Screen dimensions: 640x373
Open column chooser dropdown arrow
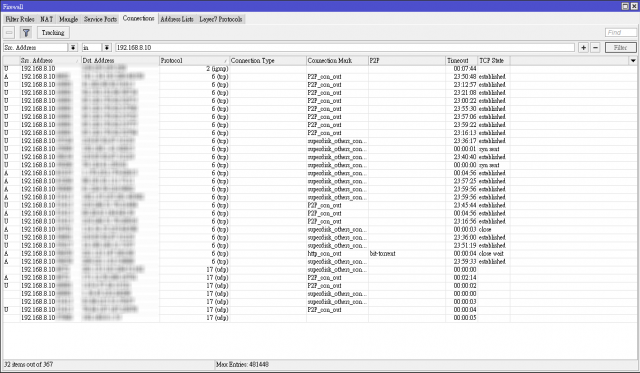point(633,61)
